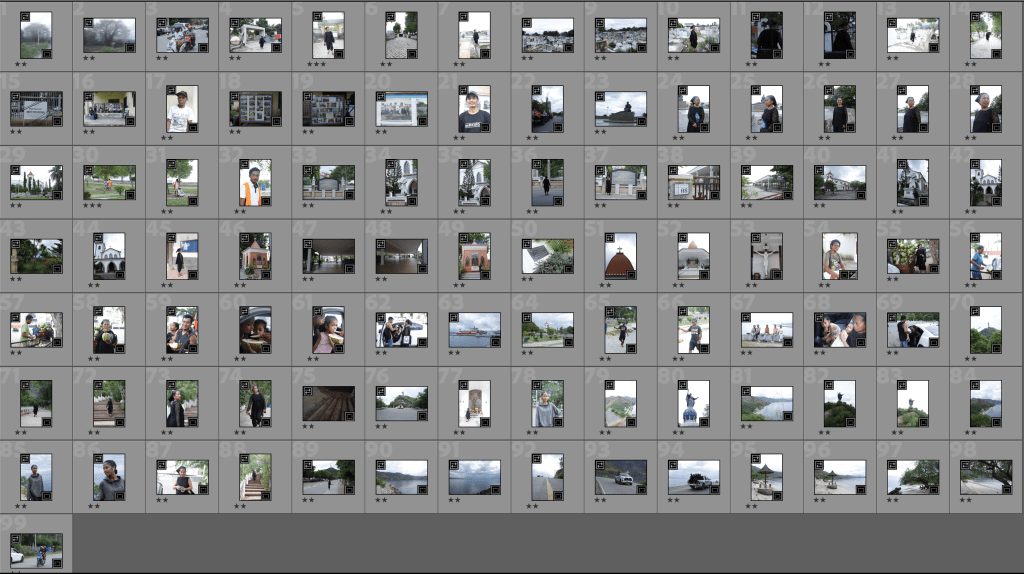Click top-left badge icon on photo 17

[x=172, y=91]
